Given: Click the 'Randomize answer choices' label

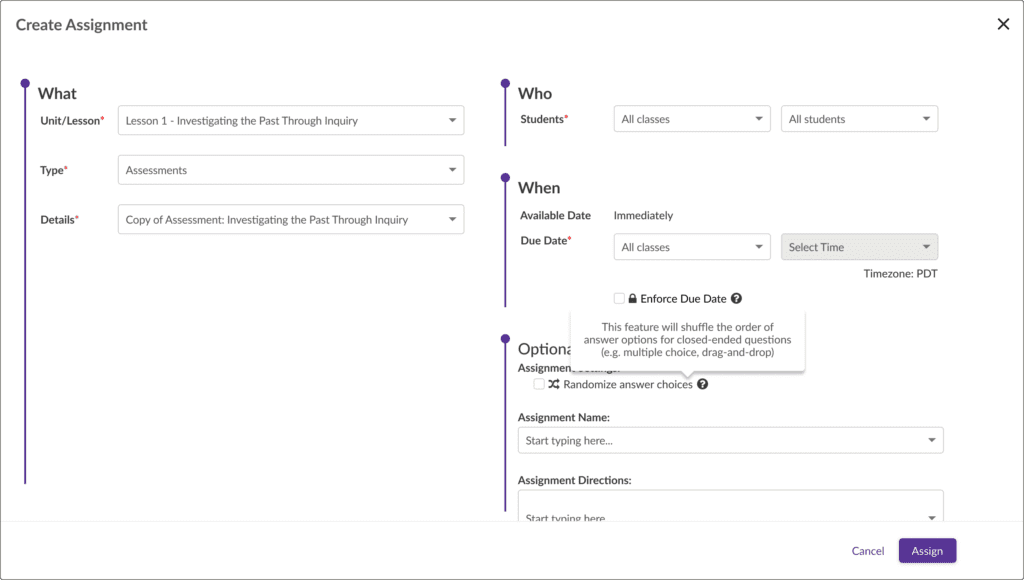Looking at the screenshot, I should pyautogui.click(x=628, y=385).
